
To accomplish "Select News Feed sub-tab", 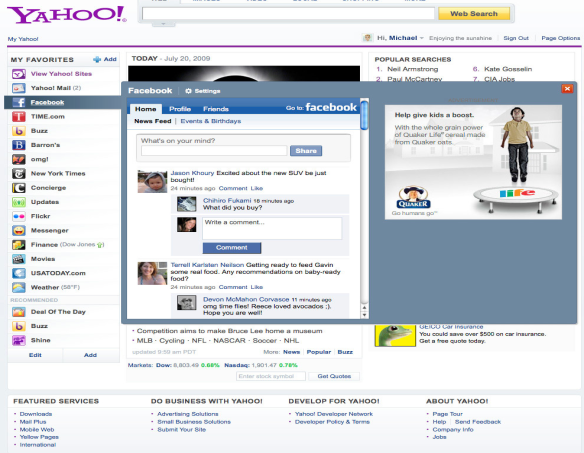I will pyautogui.click(x=153, y=121).
